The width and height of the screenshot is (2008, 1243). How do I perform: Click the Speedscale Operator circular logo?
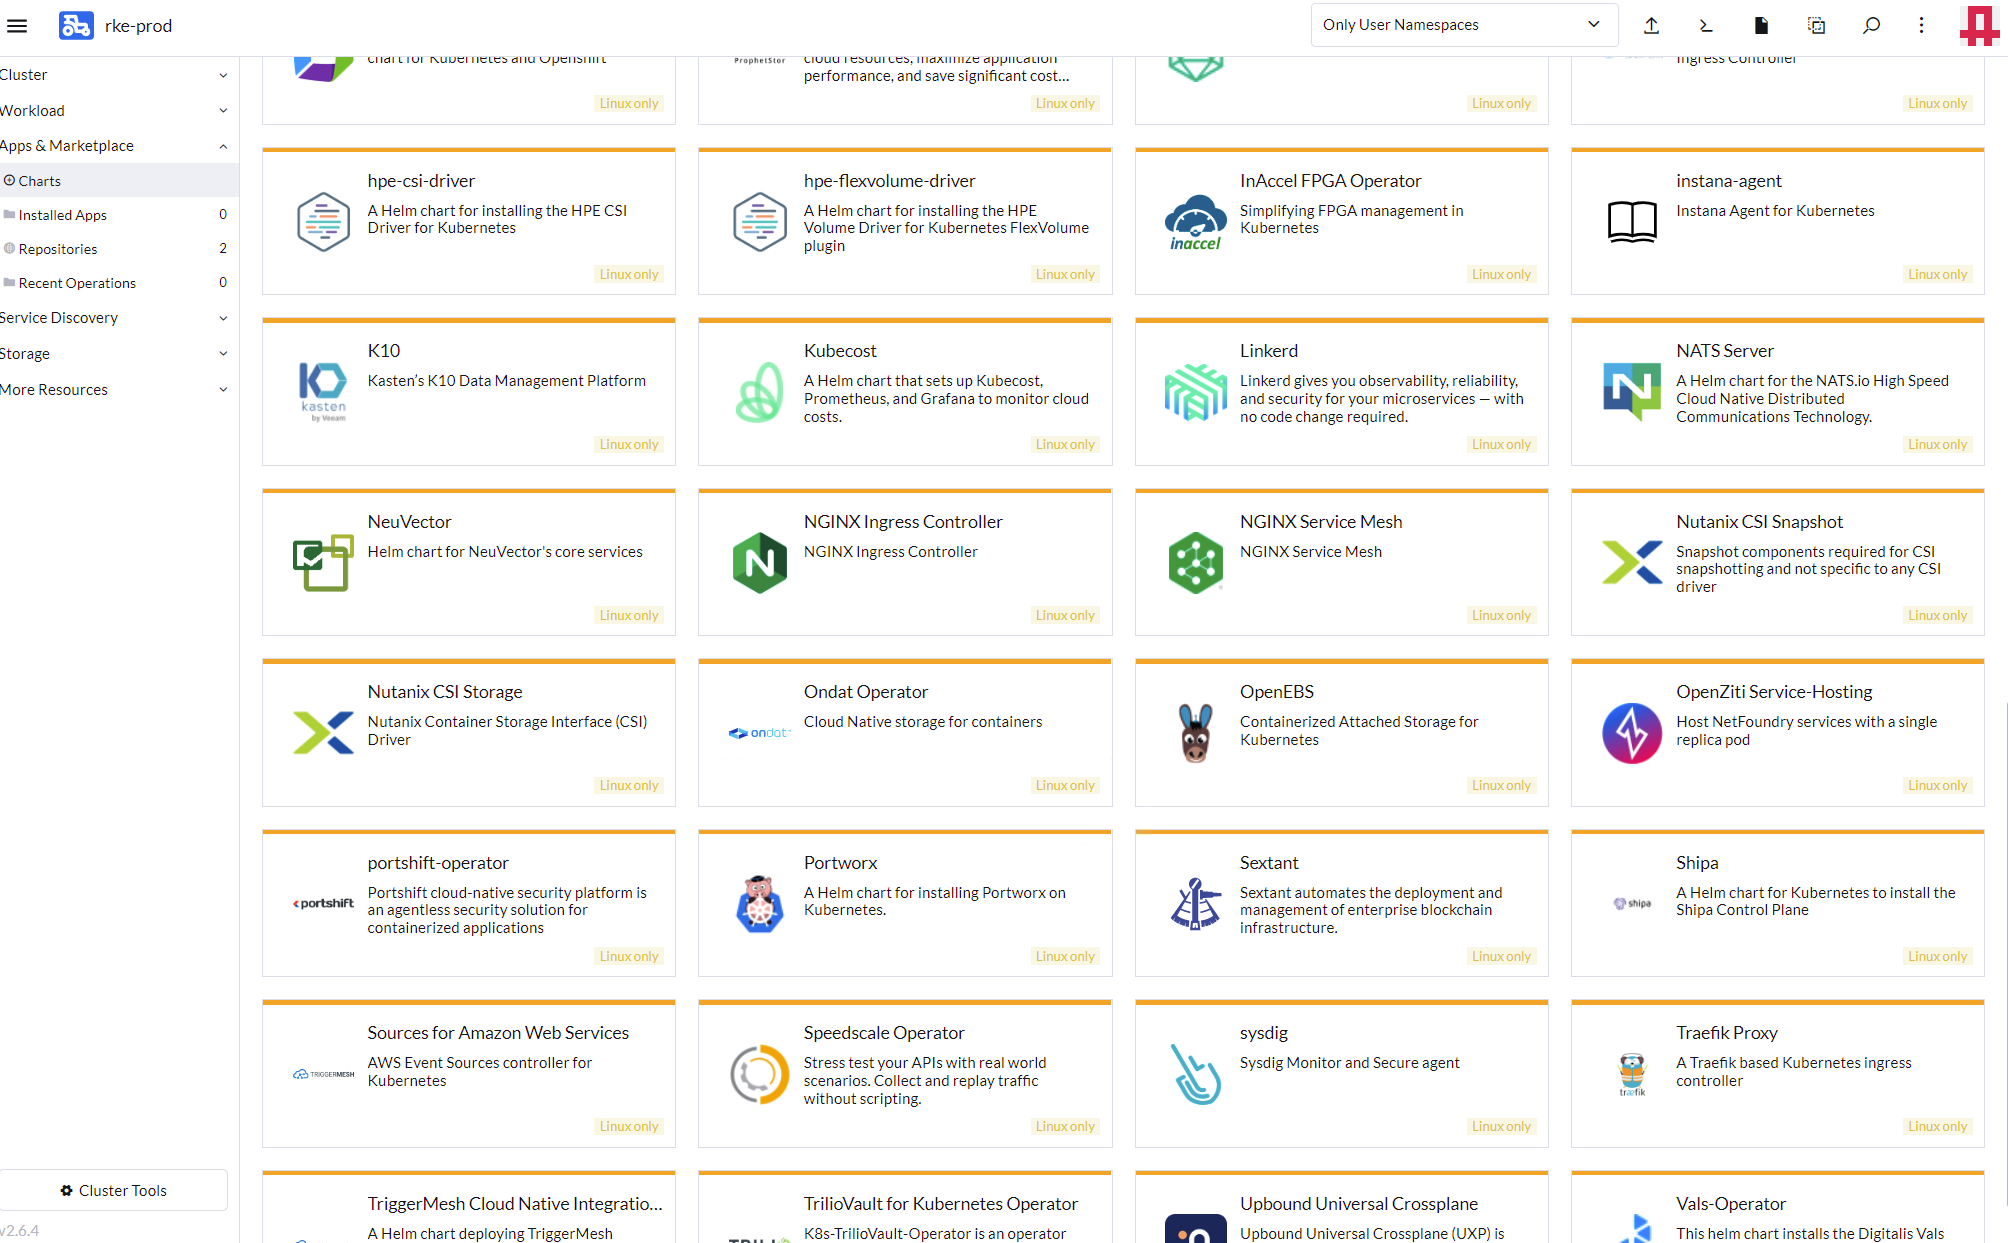pos(759,1074)
